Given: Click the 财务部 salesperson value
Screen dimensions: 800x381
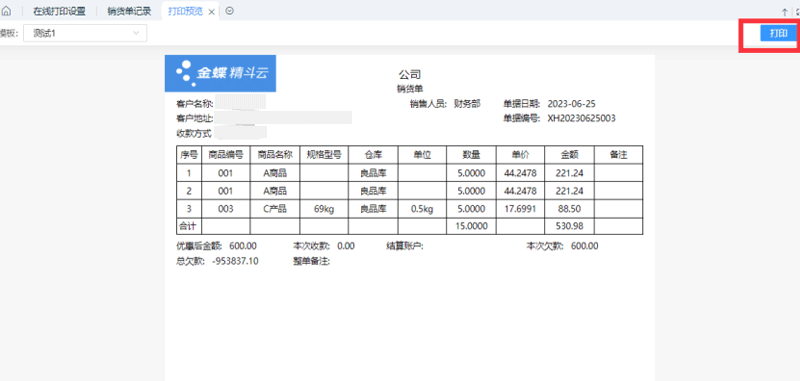Looking at the screenshot, I should tap(467, 104).
